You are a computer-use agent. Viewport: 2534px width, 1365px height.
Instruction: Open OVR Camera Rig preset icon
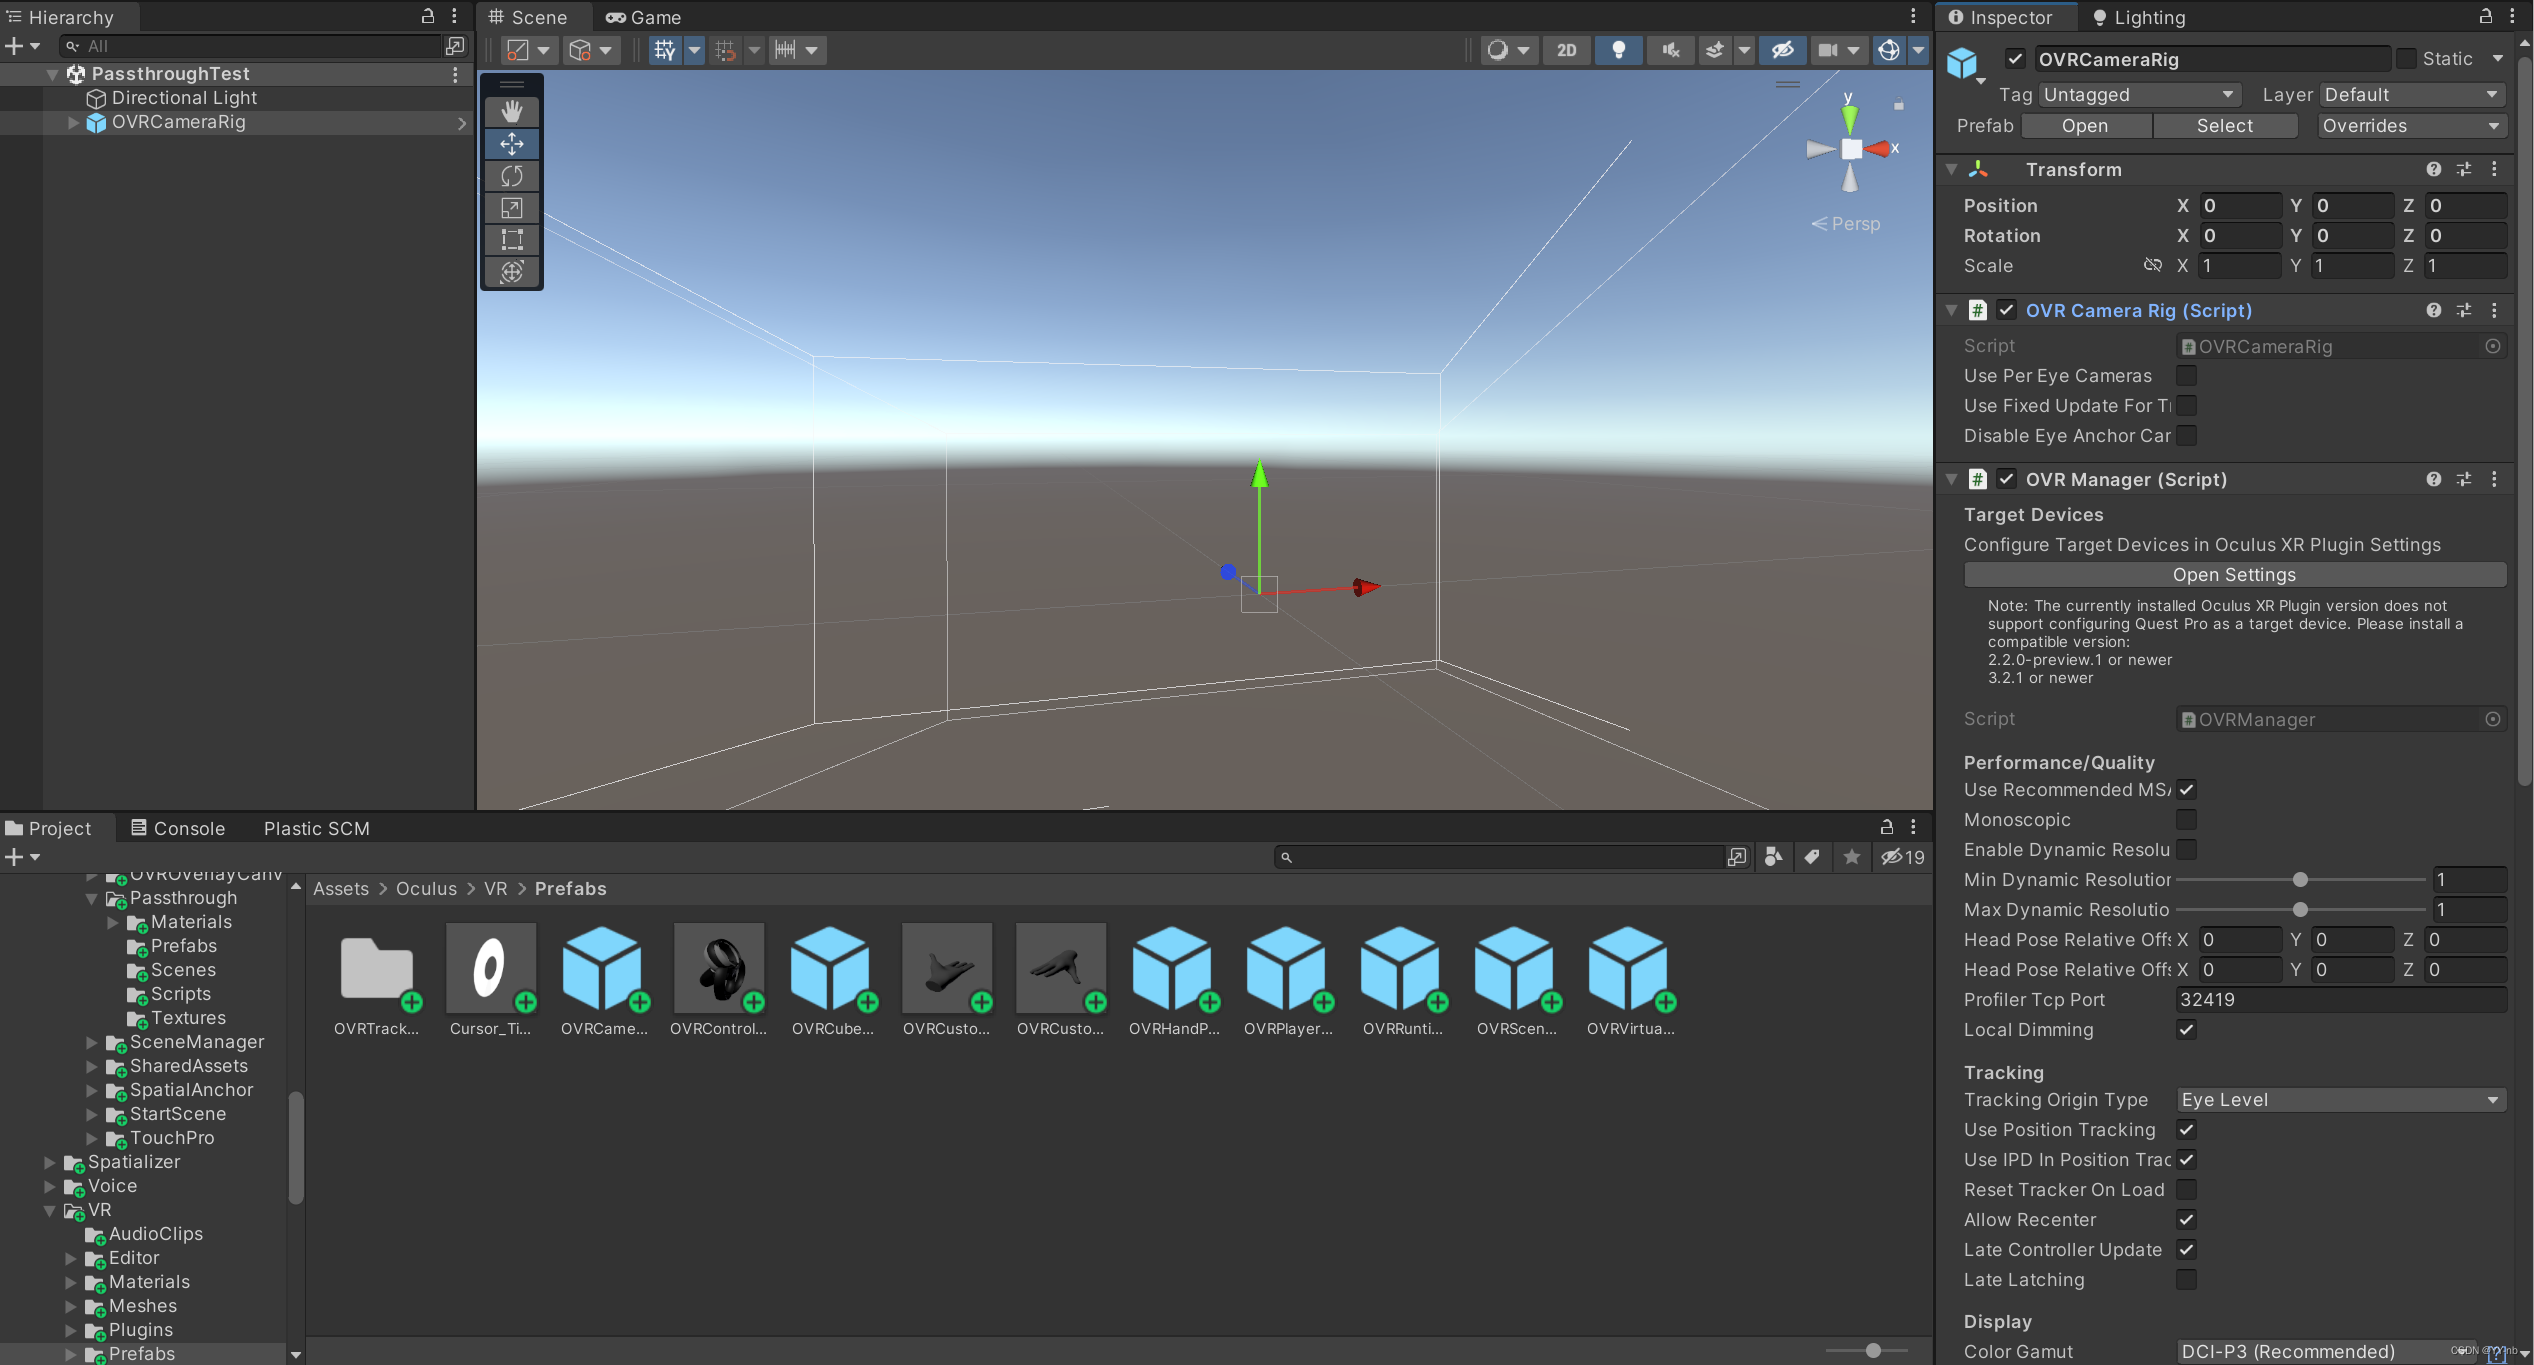point(2463,311)
